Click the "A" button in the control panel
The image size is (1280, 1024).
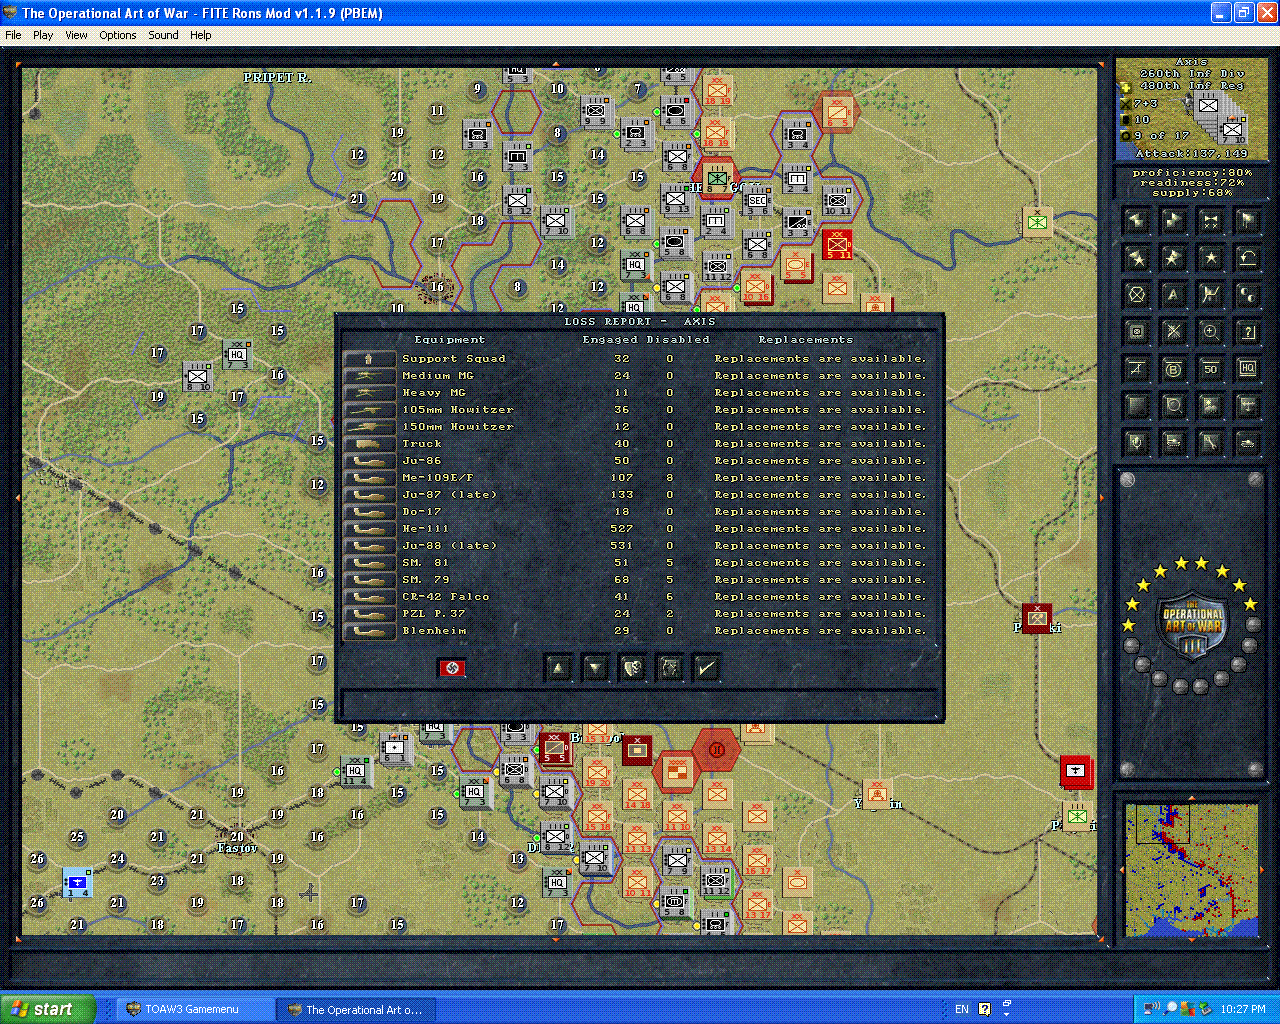(1173, 295)
